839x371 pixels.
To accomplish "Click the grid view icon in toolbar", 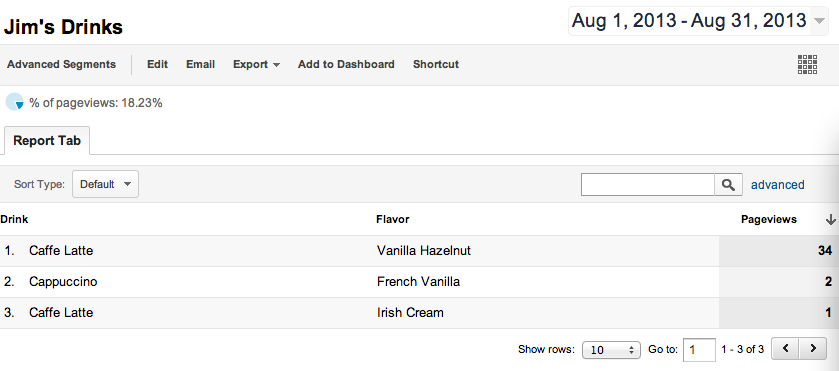I will point(807,64).
